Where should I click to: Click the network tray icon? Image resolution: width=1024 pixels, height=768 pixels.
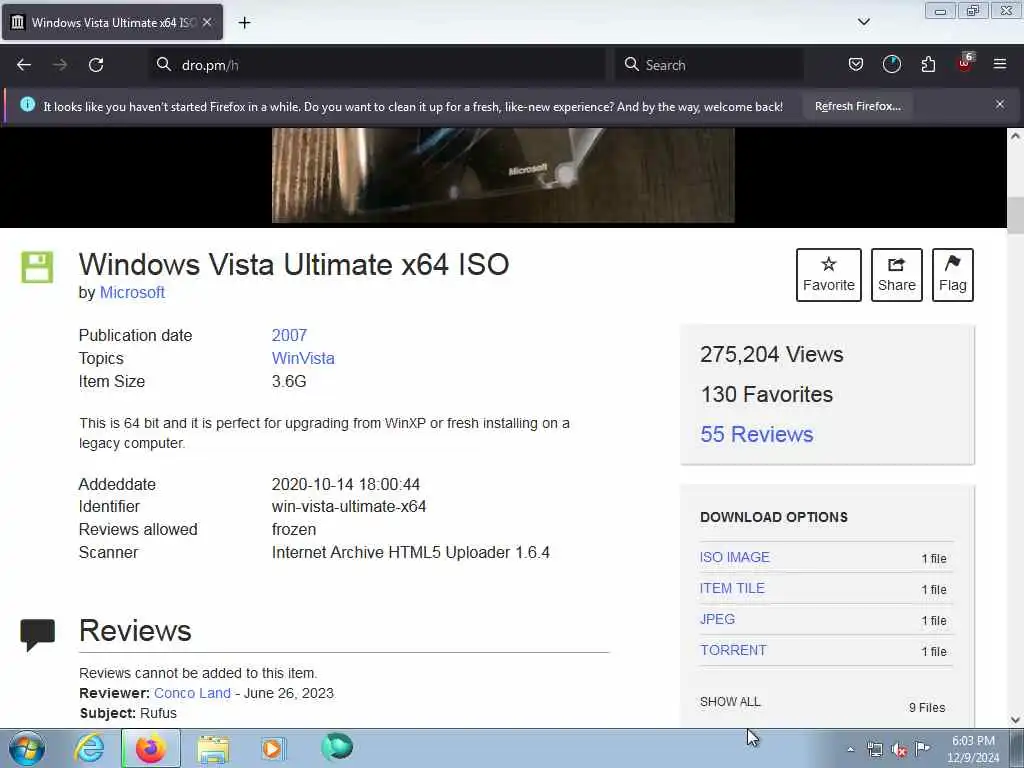pos(874,749)
